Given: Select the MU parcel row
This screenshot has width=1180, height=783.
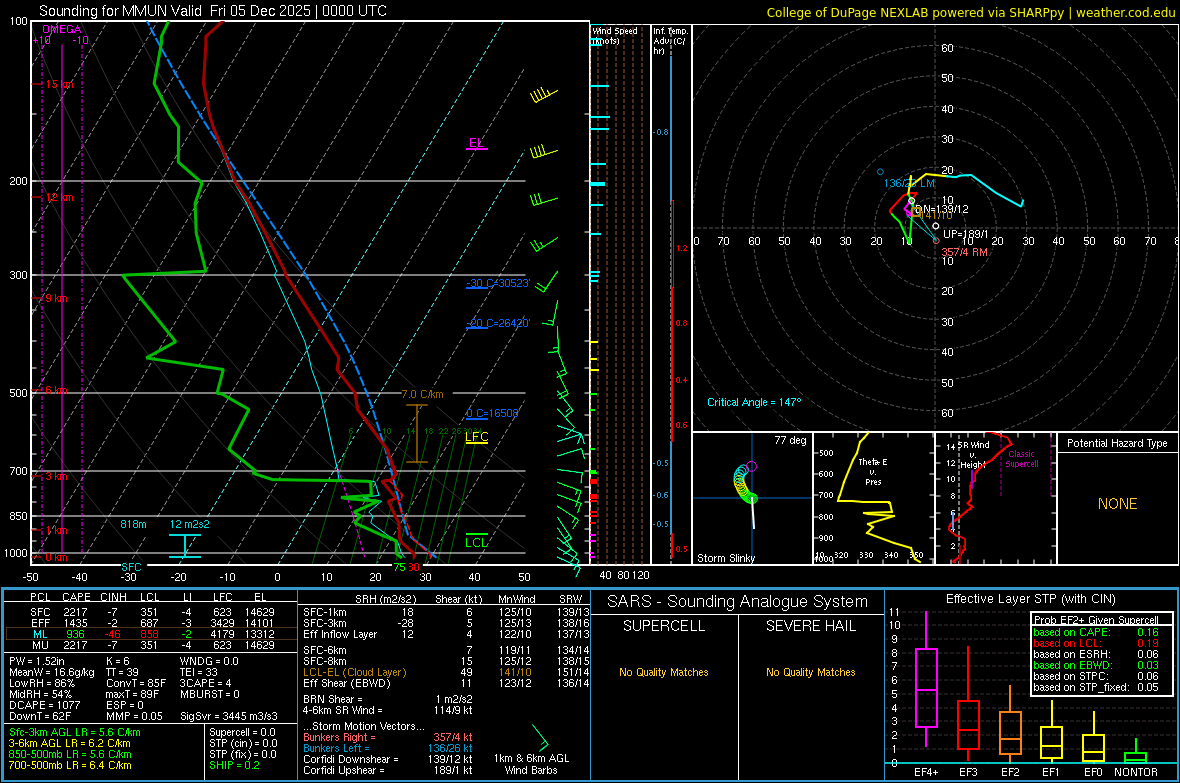Looking at the screenshot, I should pos(151,644).
